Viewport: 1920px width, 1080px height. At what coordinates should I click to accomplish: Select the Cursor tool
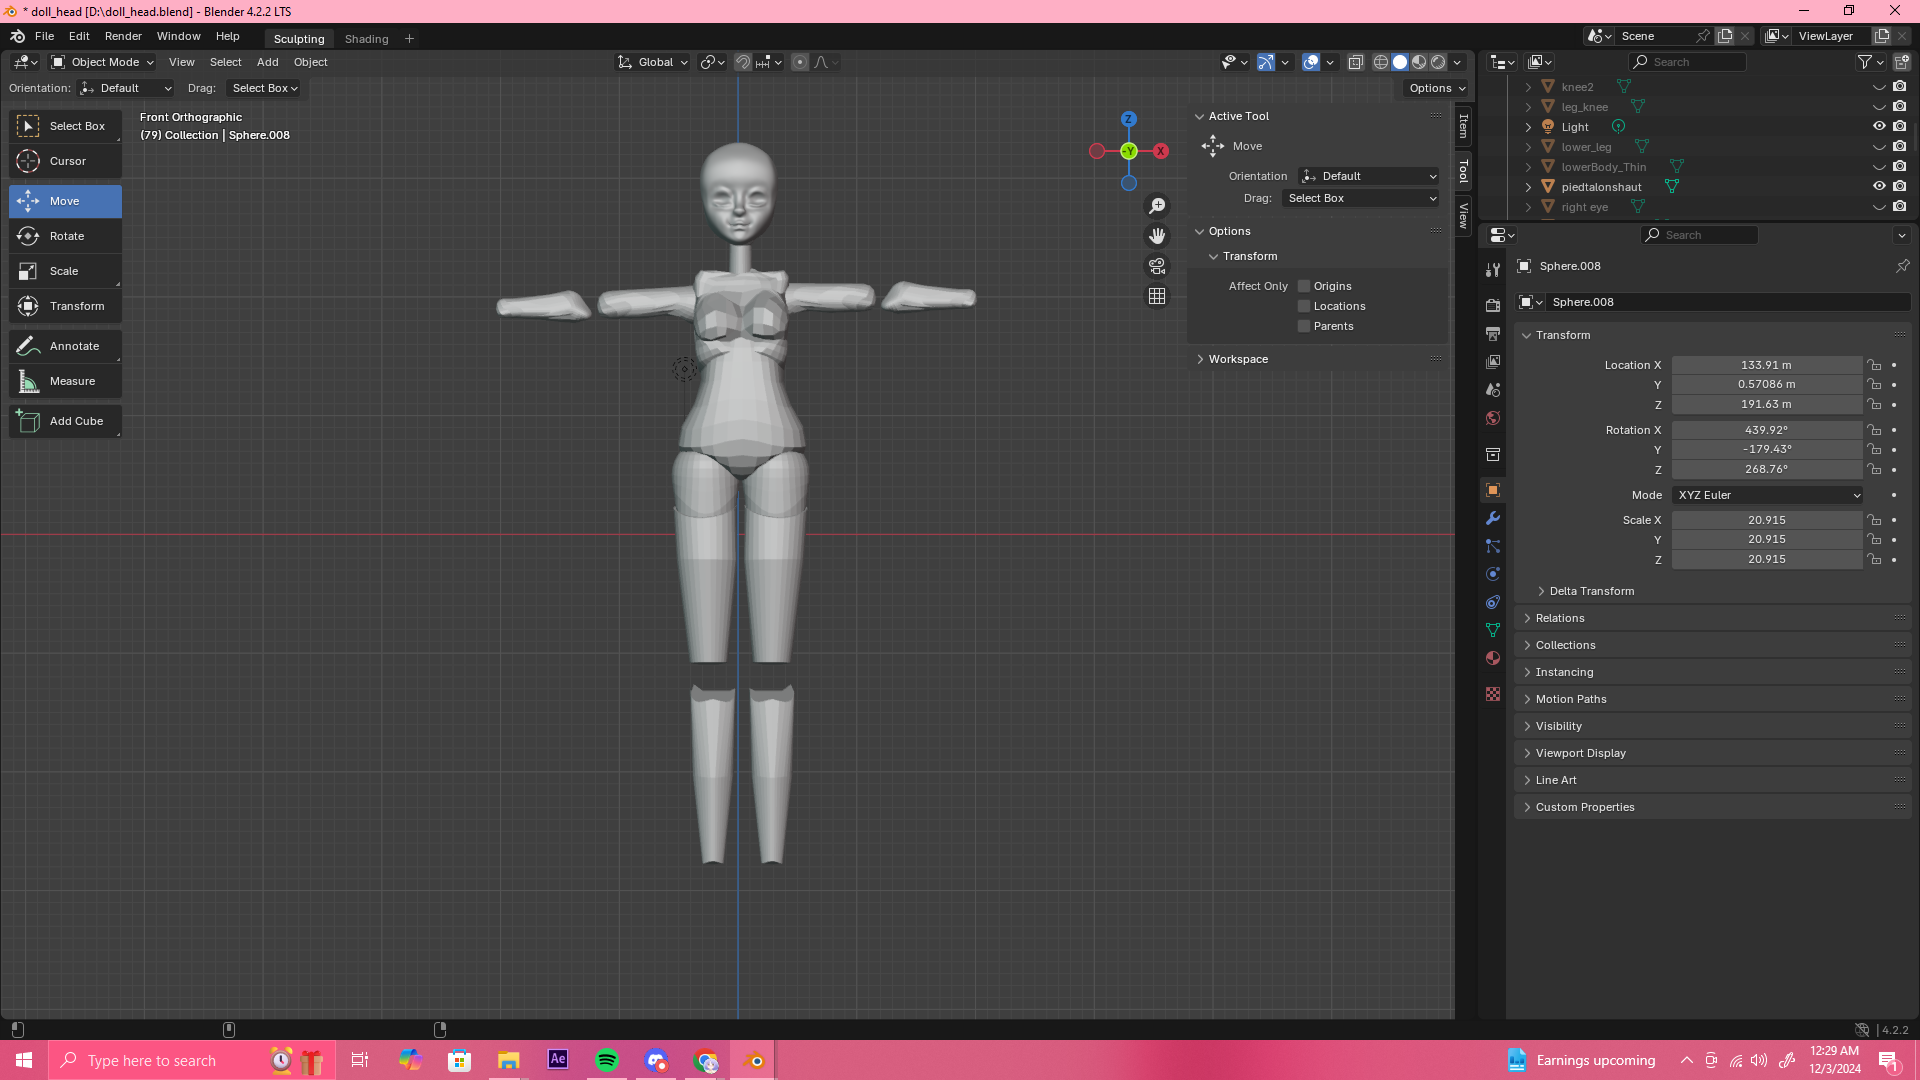[x=66, y=161]
